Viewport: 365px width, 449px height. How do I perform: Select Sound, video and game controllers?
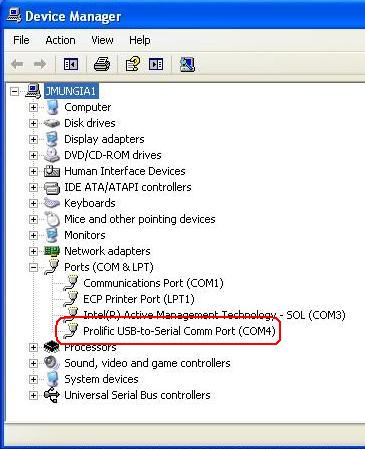tap(147, 363)
